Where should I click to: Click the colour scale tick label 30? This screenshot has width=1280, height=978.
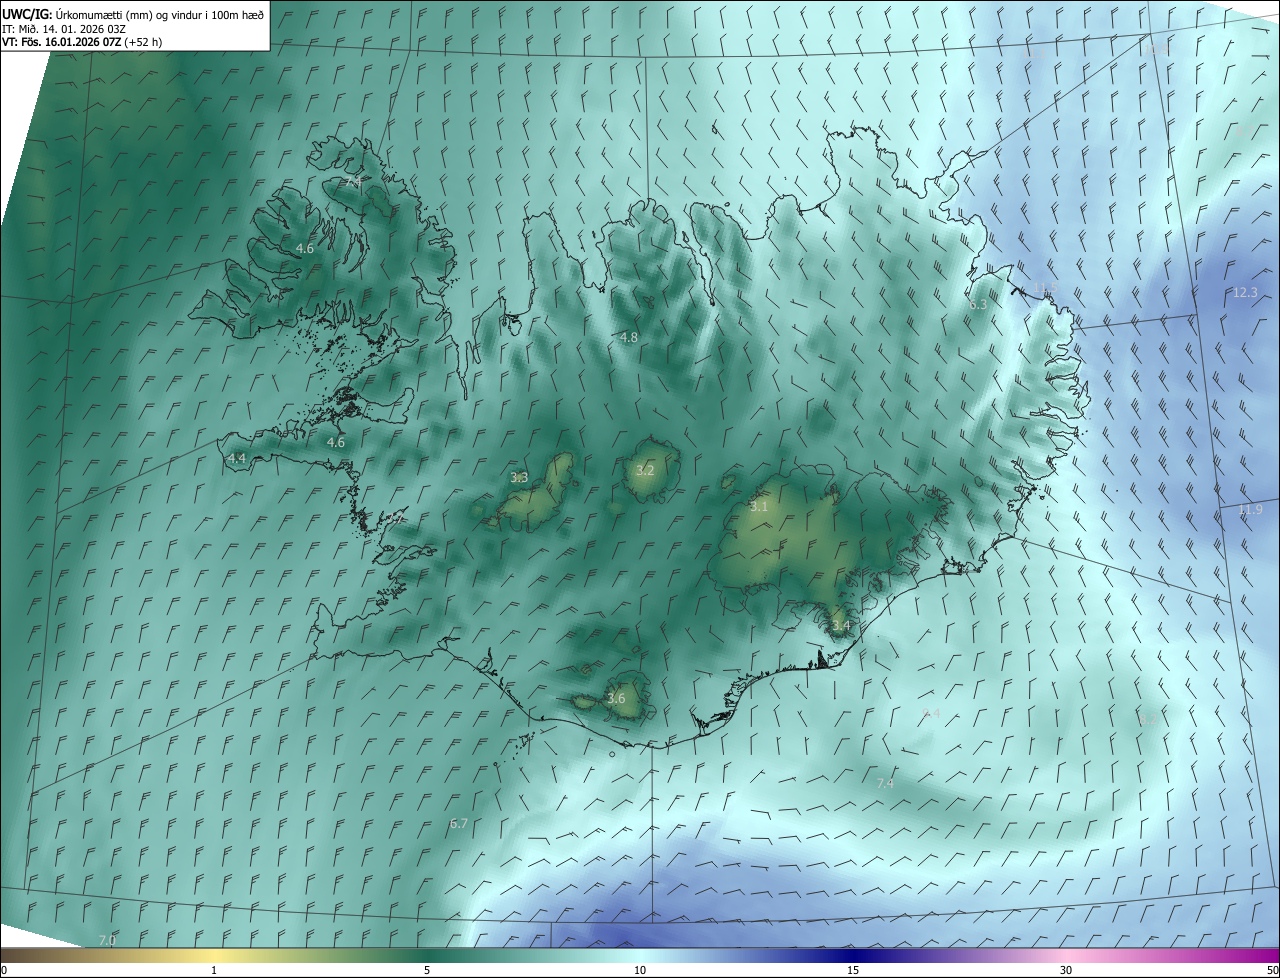pos(1066,970)
